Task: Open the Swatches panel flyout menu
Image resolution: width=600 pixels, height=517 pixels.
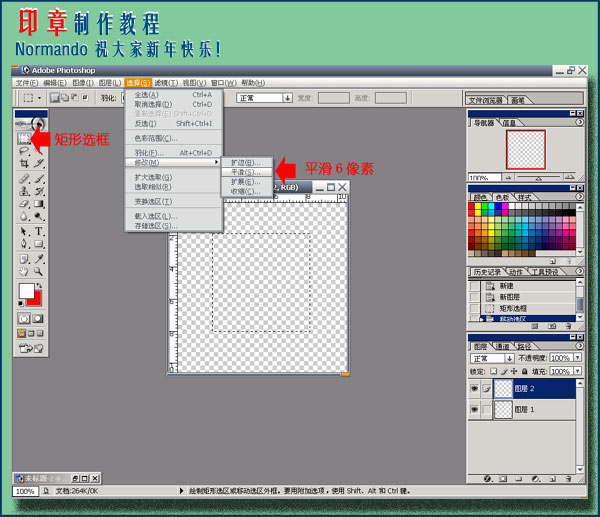Action: click(x=580, y=196)
